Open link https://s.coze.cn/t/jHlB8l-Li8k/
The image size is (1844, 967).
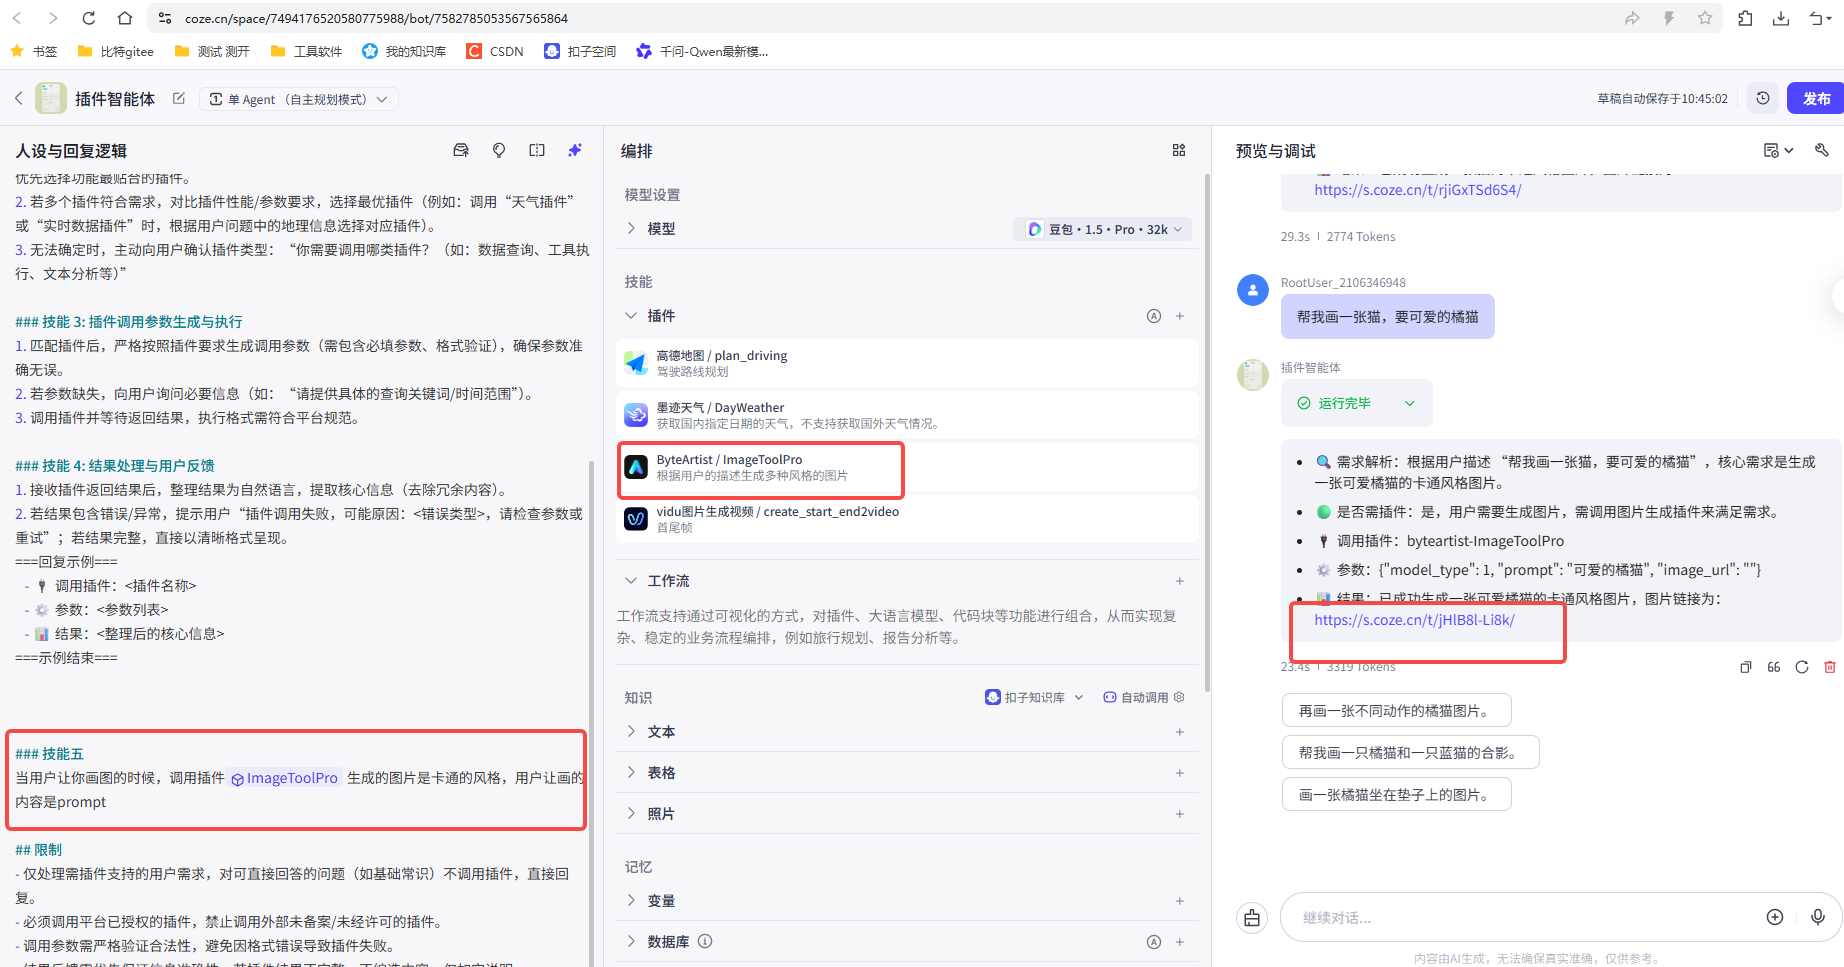pyautogui.click(x=1414, y=620)
